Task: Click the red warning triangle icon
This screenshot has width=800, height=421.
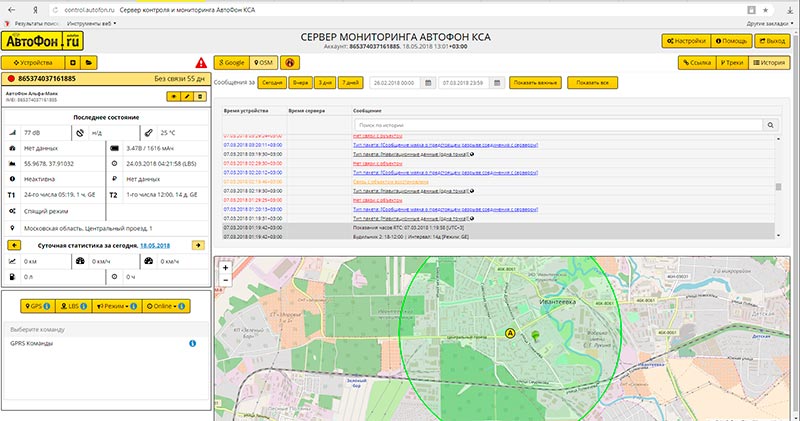Action: 201,63
